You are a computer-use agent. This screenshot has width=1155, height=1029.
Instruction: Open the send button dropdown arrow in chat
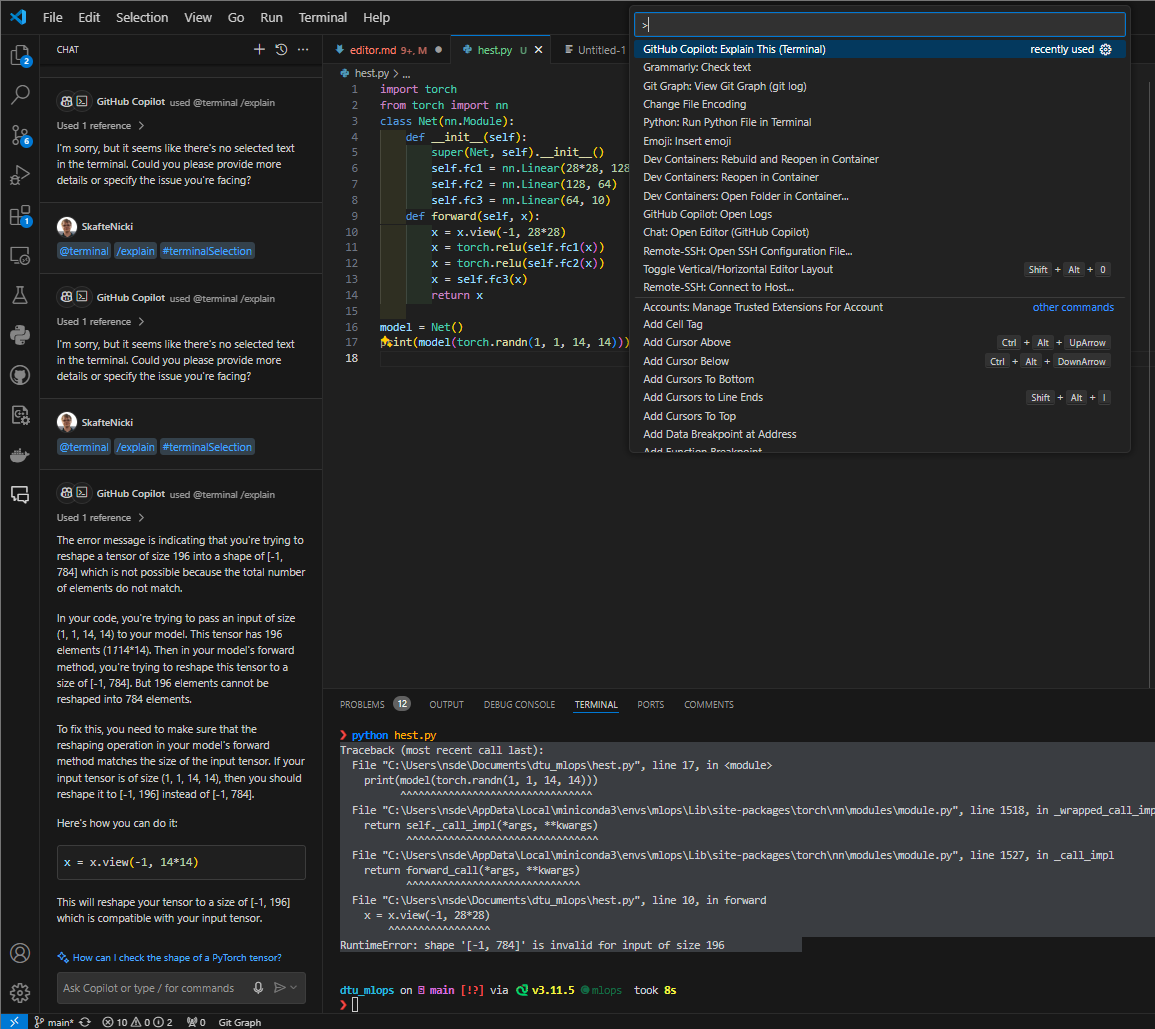tap(294, 988)
